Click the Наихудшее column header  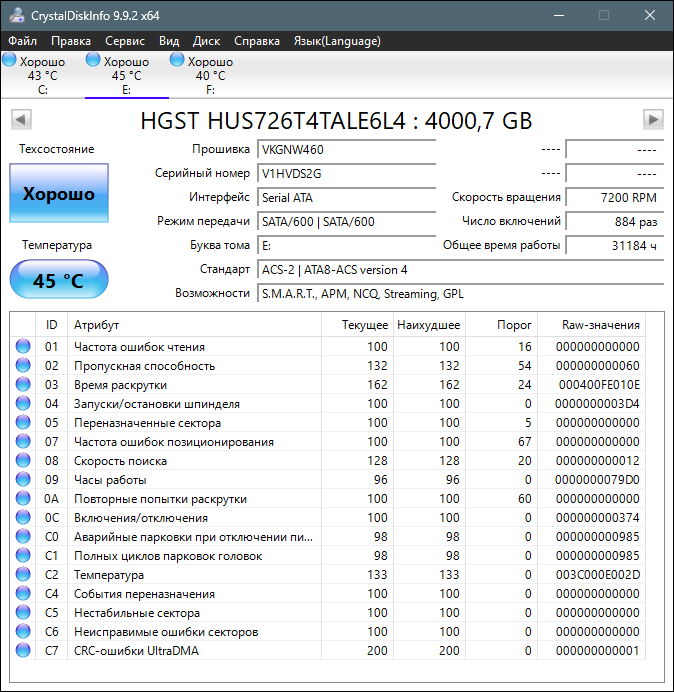point(429,325)
